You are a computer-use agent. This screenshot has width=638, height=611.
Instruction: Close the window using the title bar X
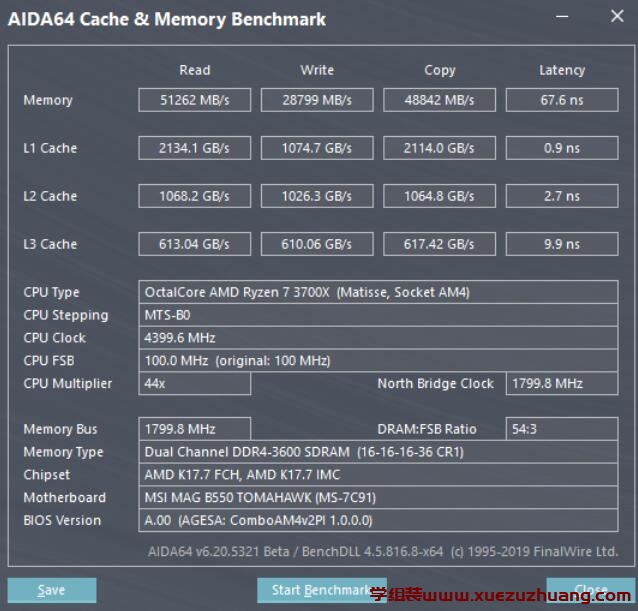click(x=615, y=17)
